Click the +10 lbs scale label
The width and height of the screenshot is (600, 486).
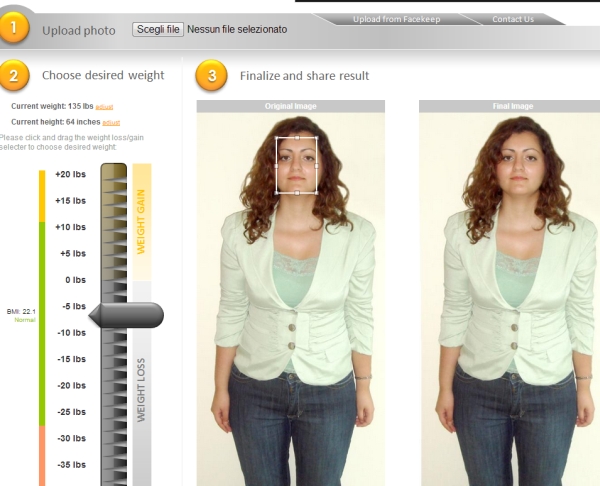pos(70,227)
